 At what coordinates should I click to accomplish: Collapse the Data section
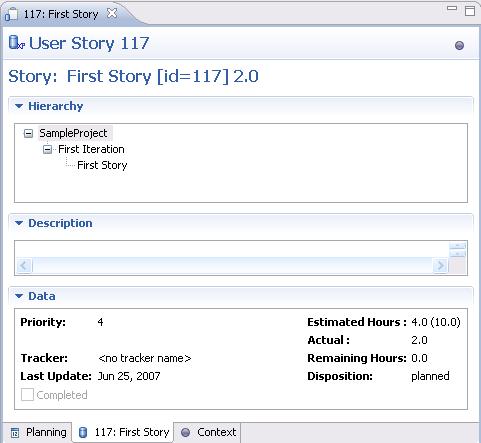click(x=19, y=296)
